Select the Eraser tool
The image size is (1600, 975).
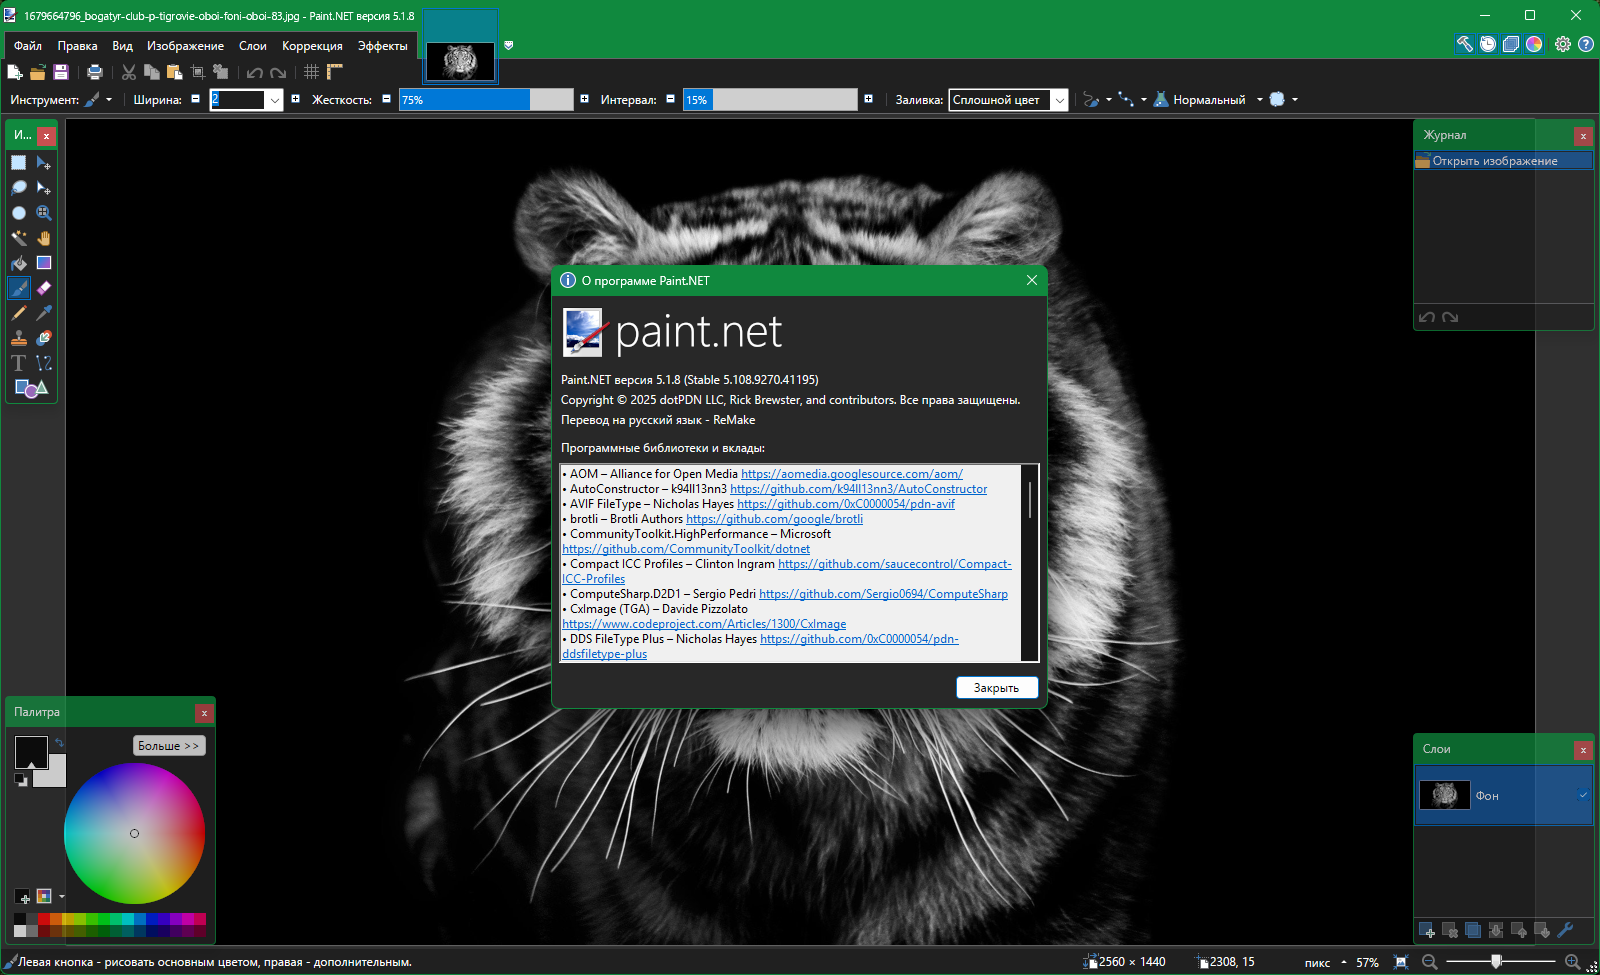(x=44, y=288)
